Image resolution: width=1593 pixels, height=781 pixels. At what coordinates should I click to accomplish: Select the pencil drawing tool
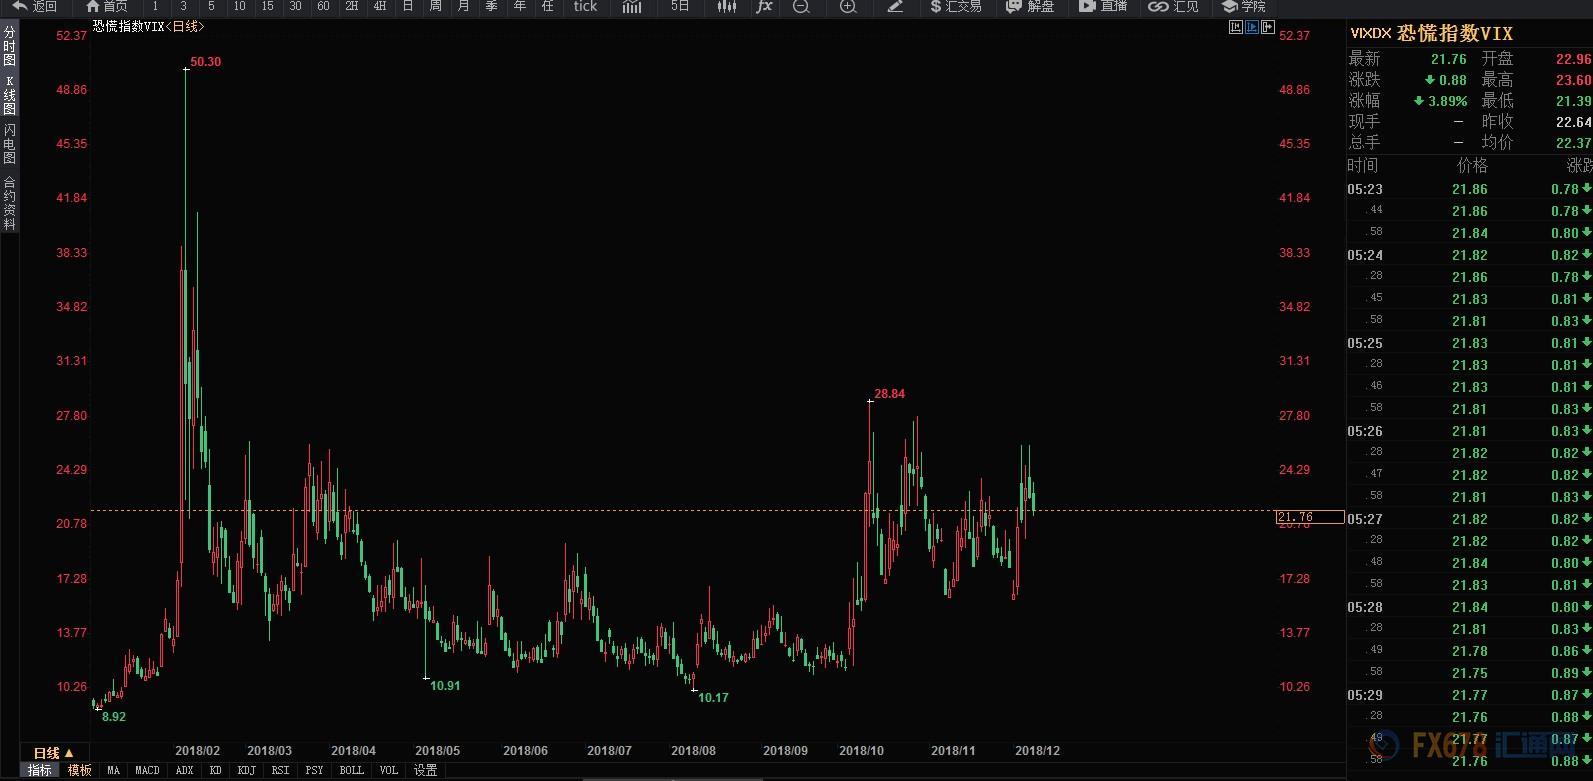(x=895, y=6)
